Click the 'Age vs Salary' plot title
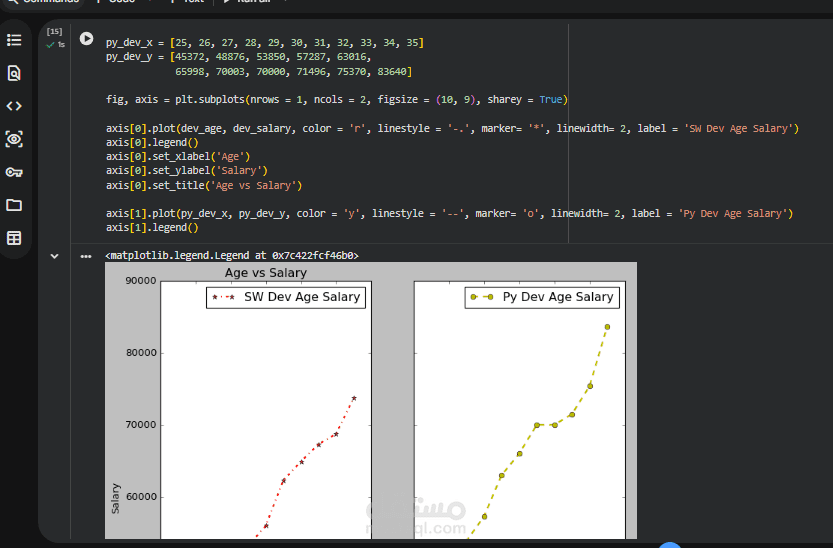Screen dimensions: 833x548 (266, 273)
